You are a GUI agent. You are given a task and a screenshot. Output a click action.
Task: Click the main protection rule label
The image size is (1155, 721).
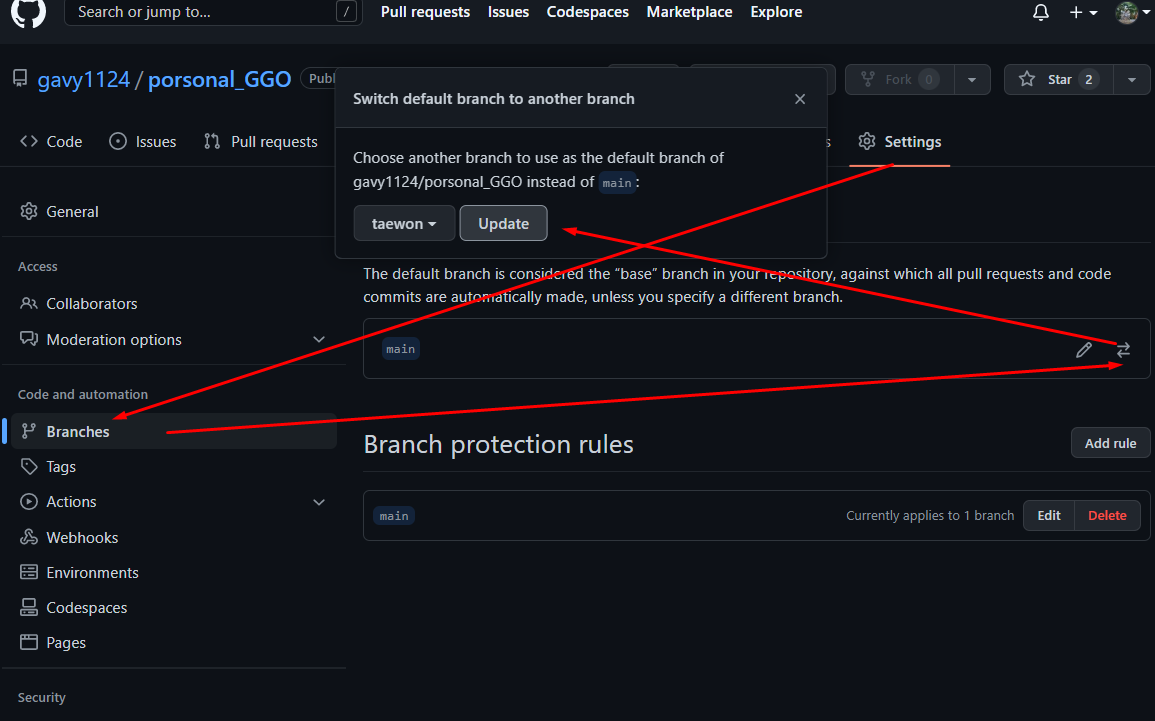coord(394,516)
